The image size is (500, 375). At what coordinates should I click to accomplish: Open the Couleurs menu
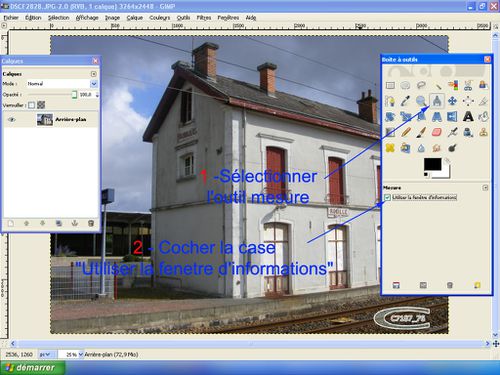(x=160, y=17)
